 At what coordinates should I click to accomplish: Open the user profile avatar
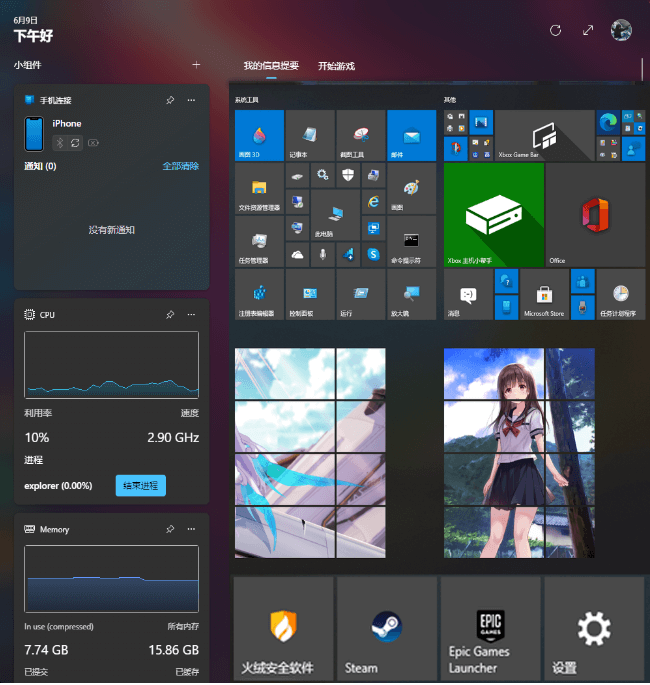coord(621,30)
